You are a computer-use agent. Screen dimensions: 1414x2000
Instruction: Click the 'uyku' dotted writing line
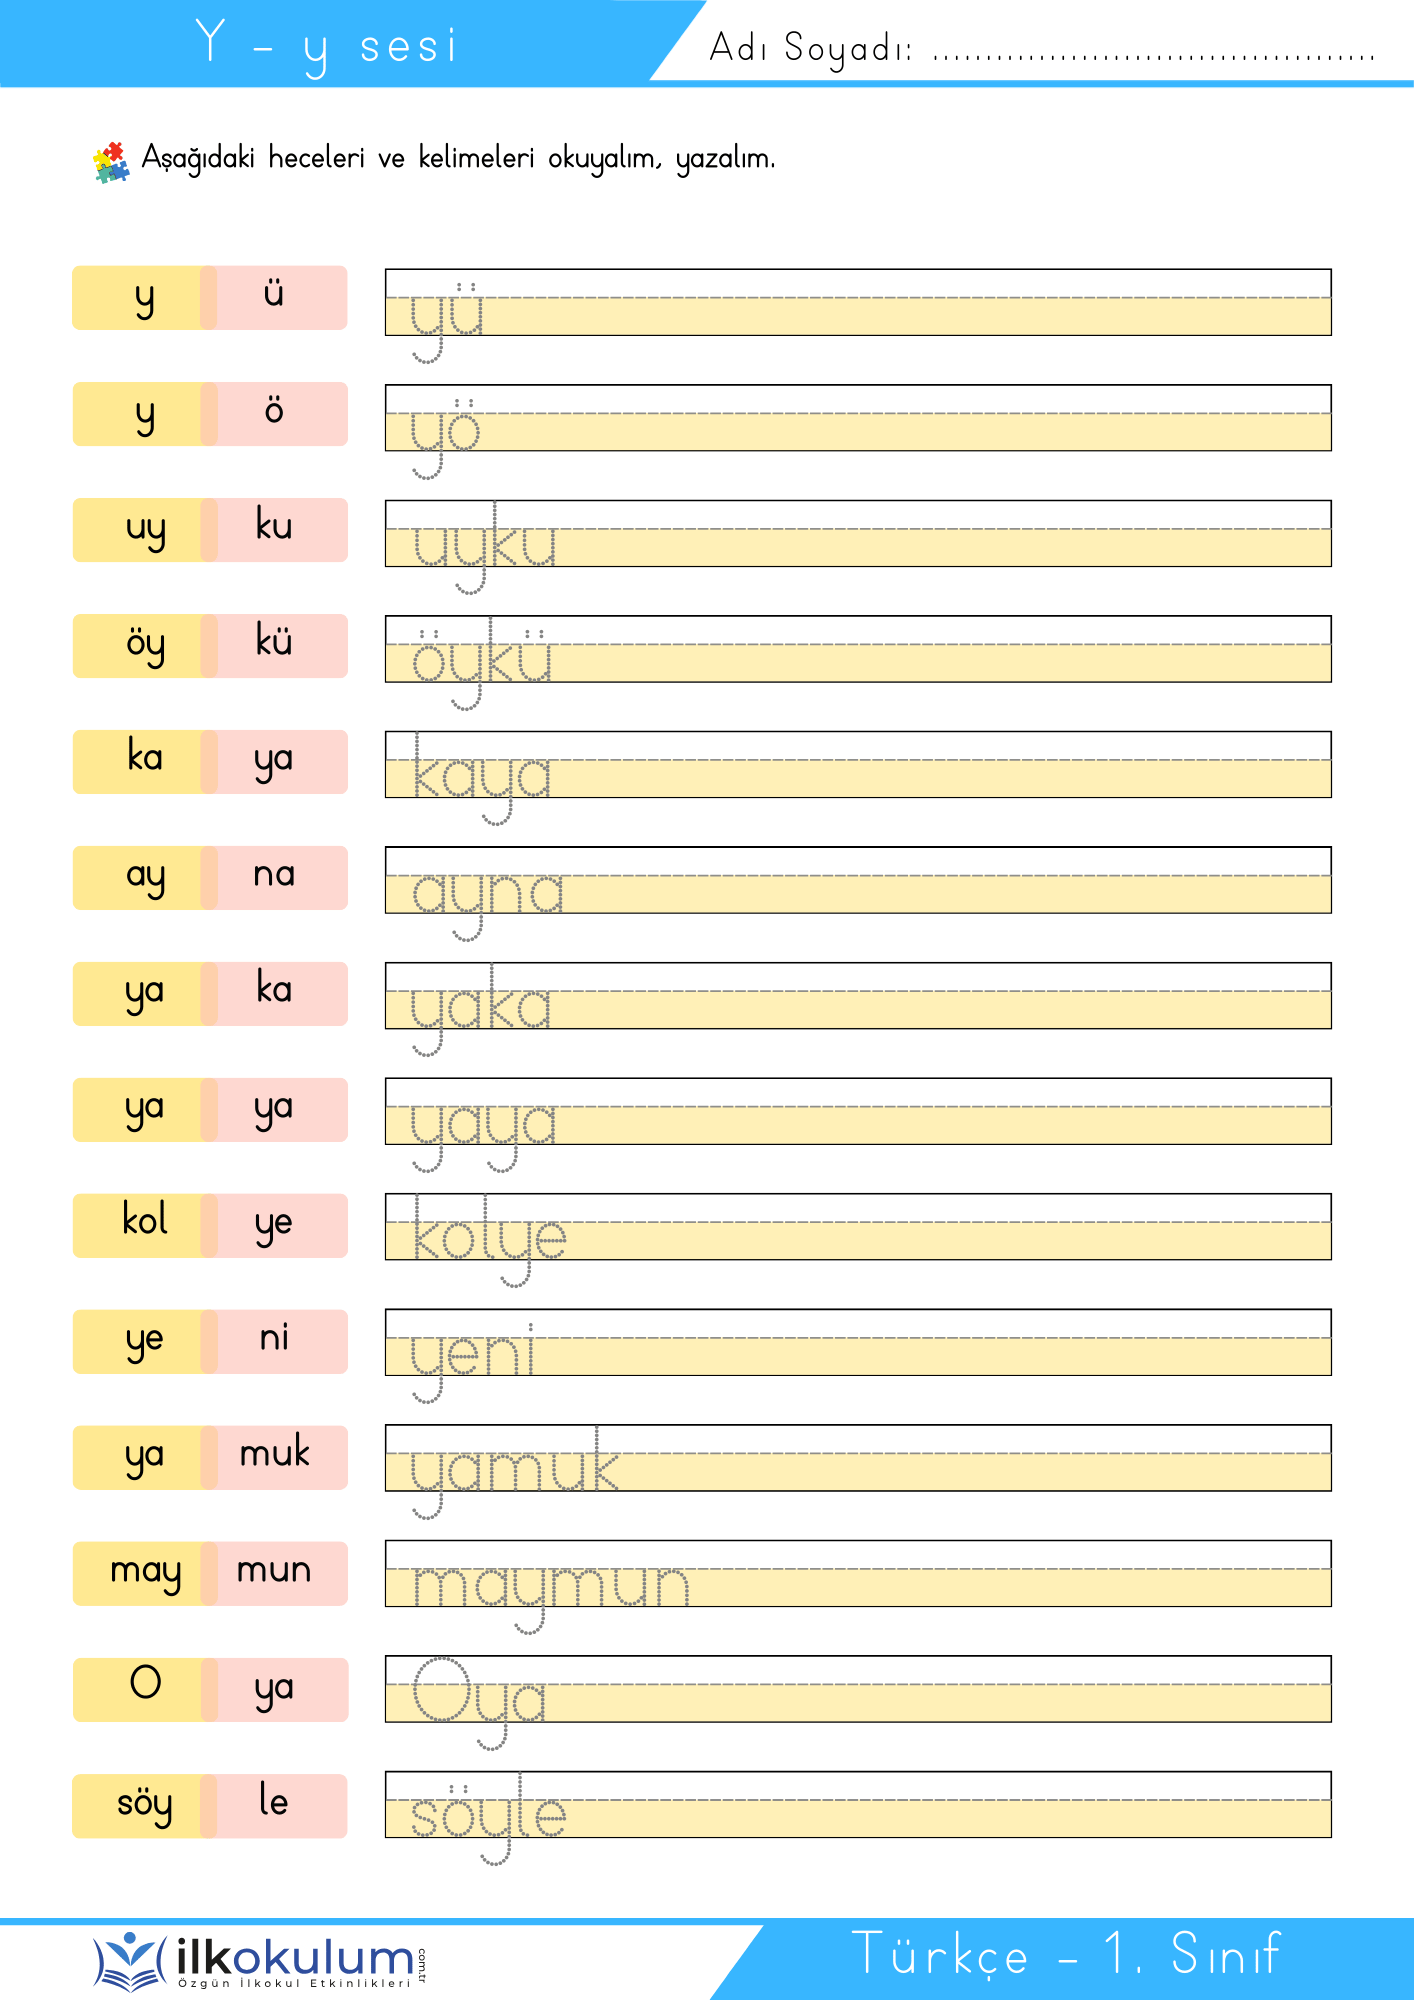pos(858,534)
